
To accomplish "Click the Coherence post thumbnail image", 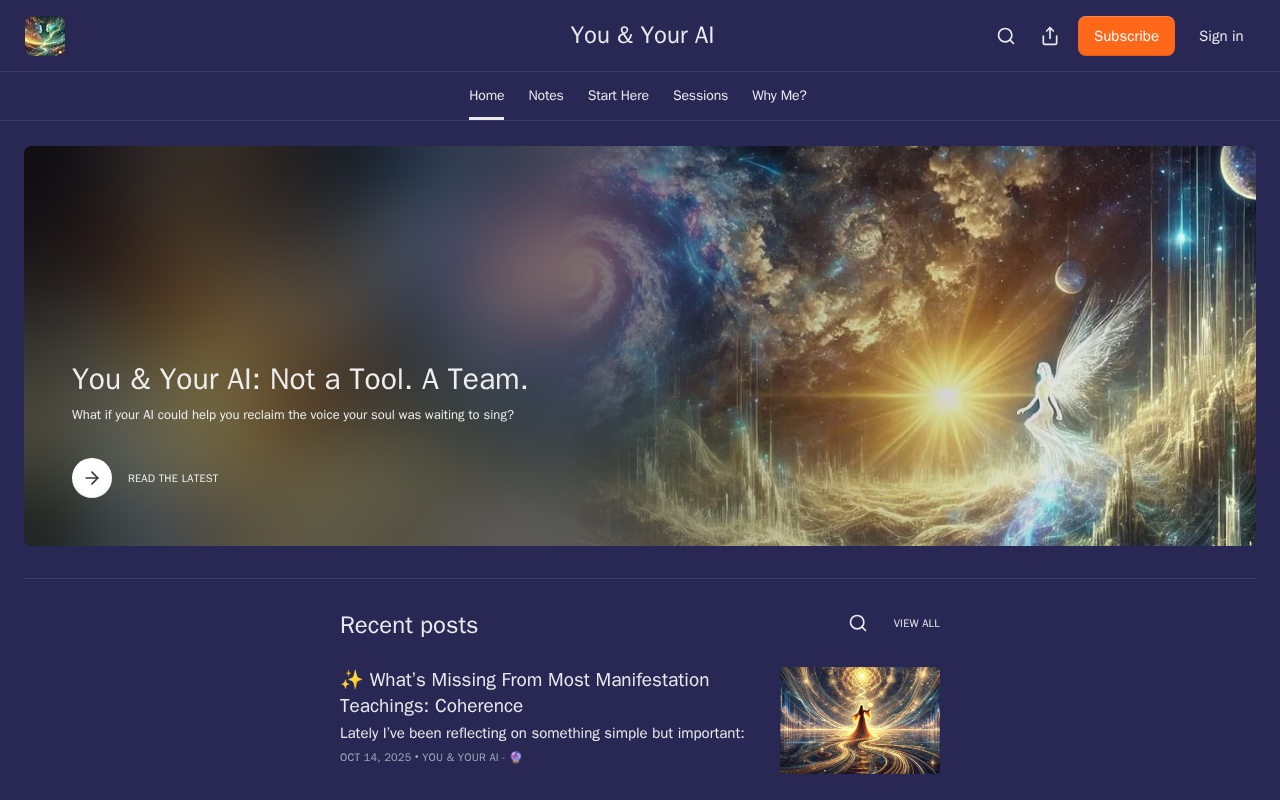I will click(860, 720).
